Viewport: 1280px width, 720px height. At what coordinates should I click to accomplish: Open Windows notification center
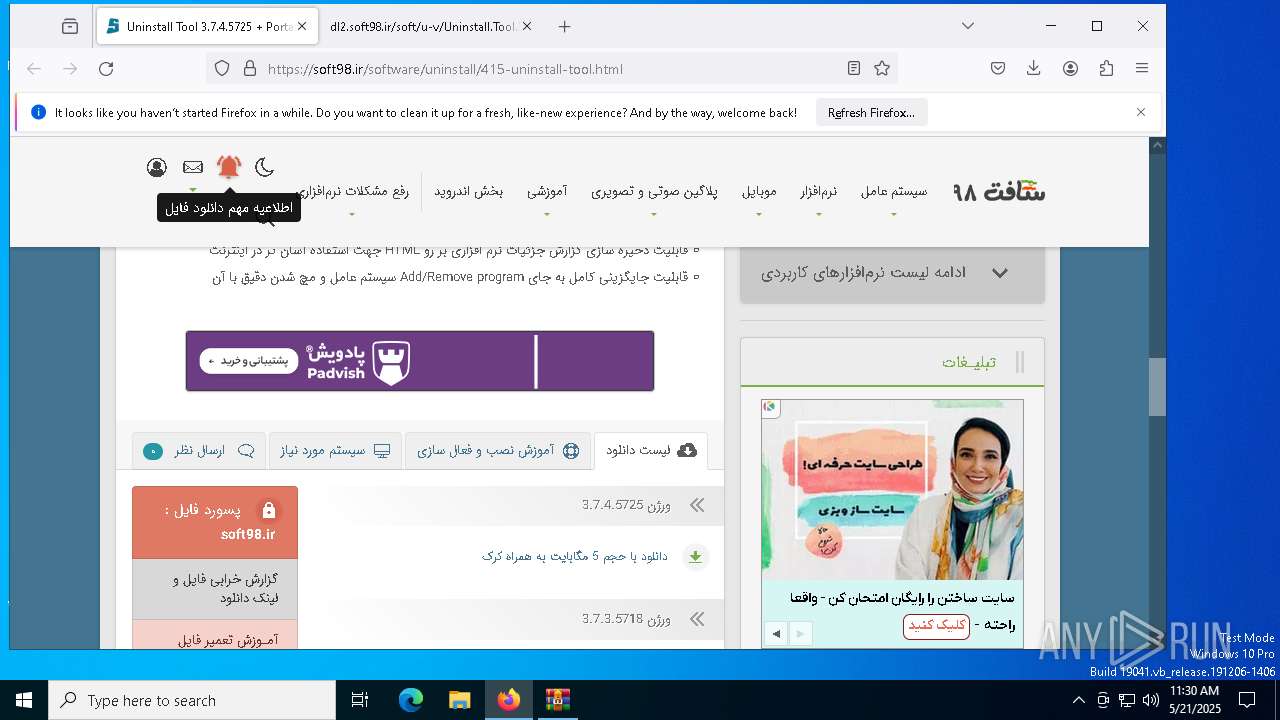tap(1247, 700)
